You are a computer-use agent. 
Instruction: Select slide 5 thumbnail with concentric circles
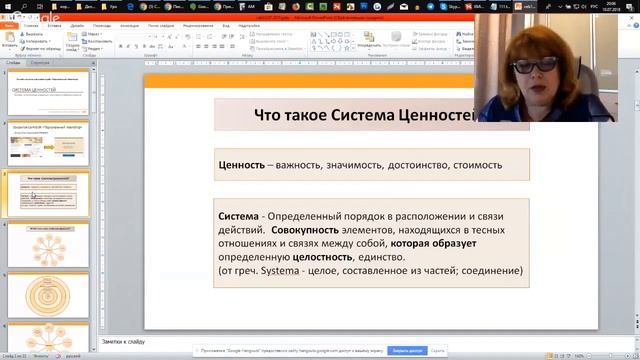point(48,295)
